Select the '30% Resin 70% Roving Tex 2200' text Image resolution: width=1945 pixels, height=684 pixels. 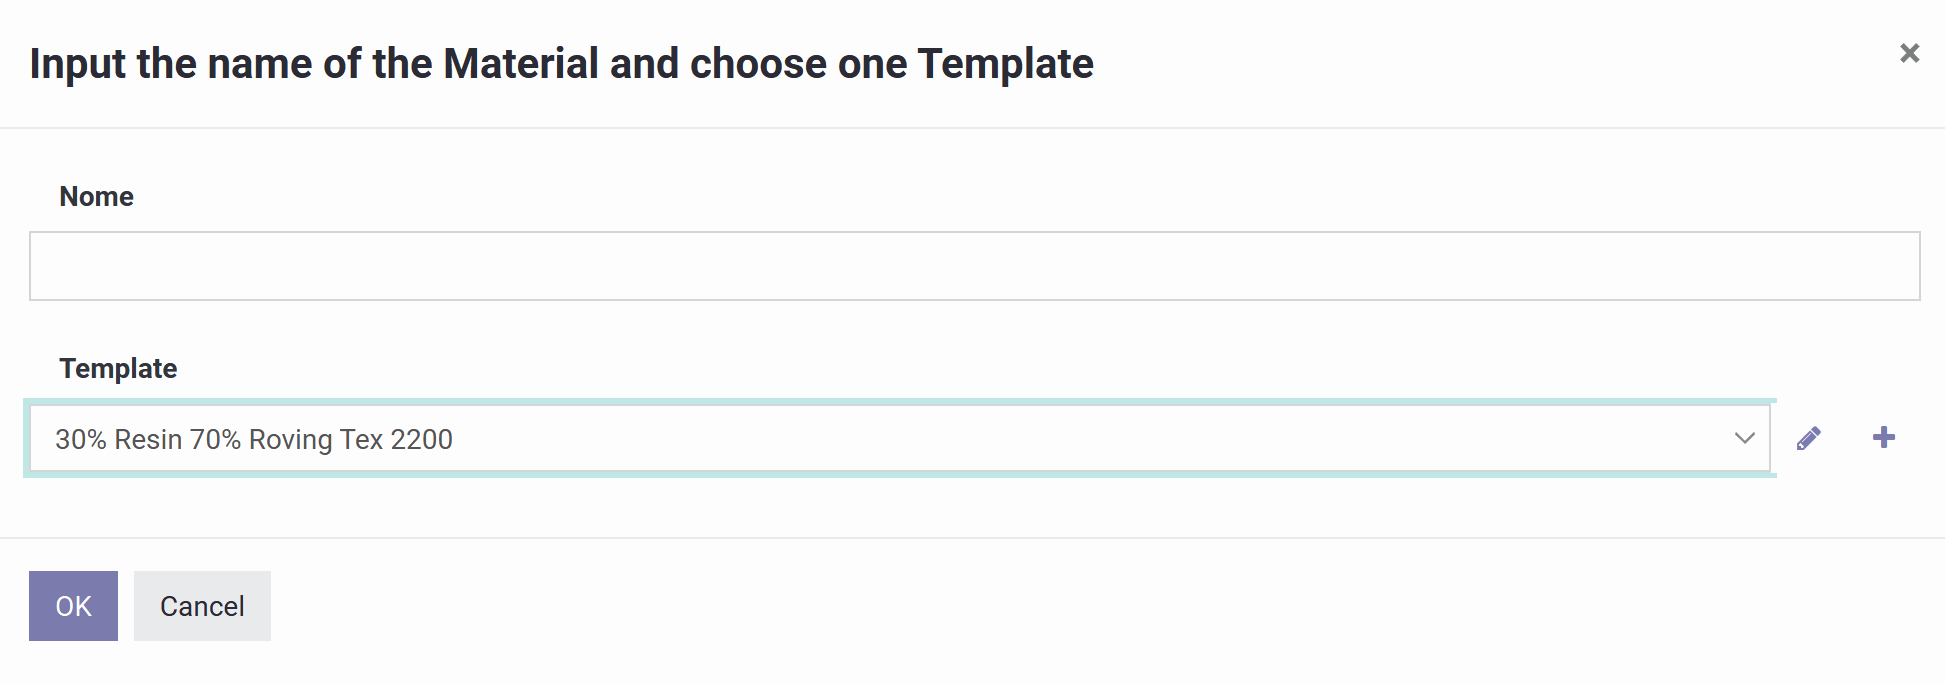click(254, 440)
